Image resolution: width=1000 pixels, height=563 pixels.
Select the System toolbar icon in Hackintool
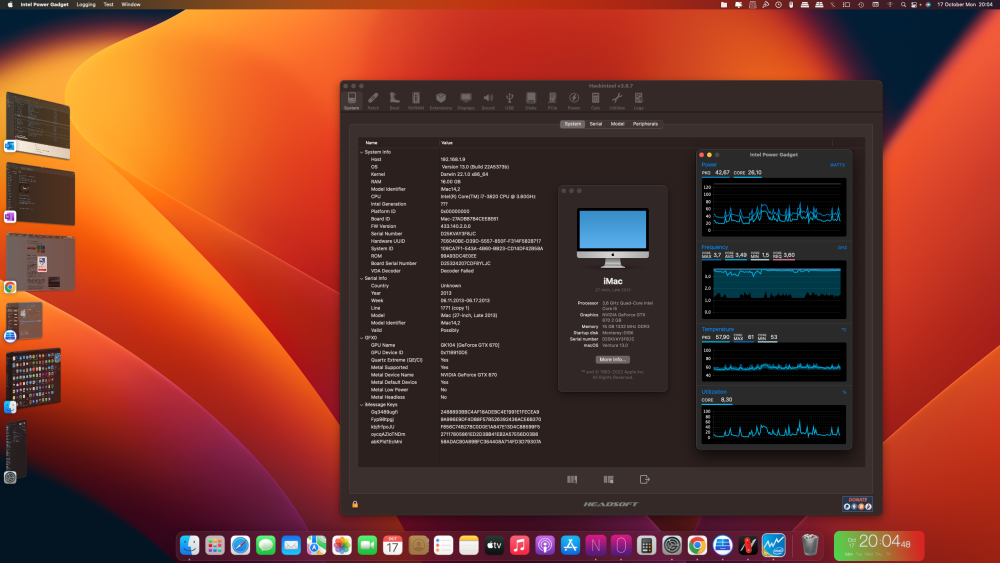coord(351,101)
